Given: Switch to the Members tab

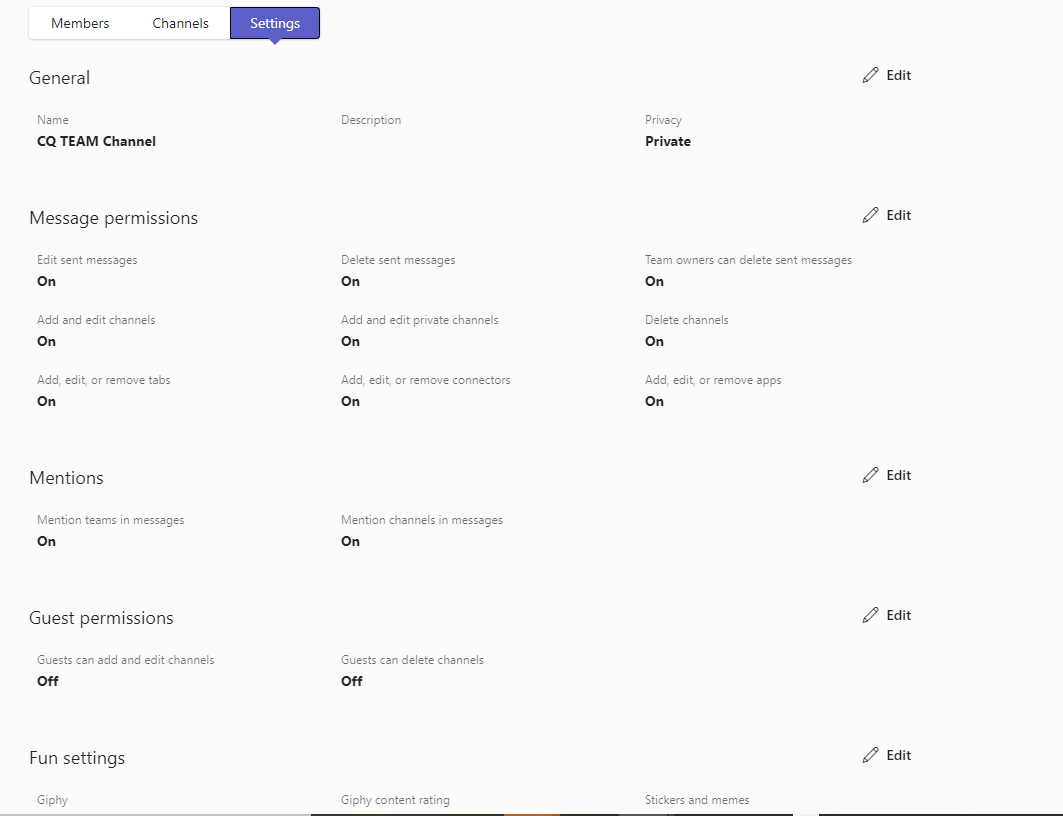Looking at the screenshot, I should pos(80,22).
